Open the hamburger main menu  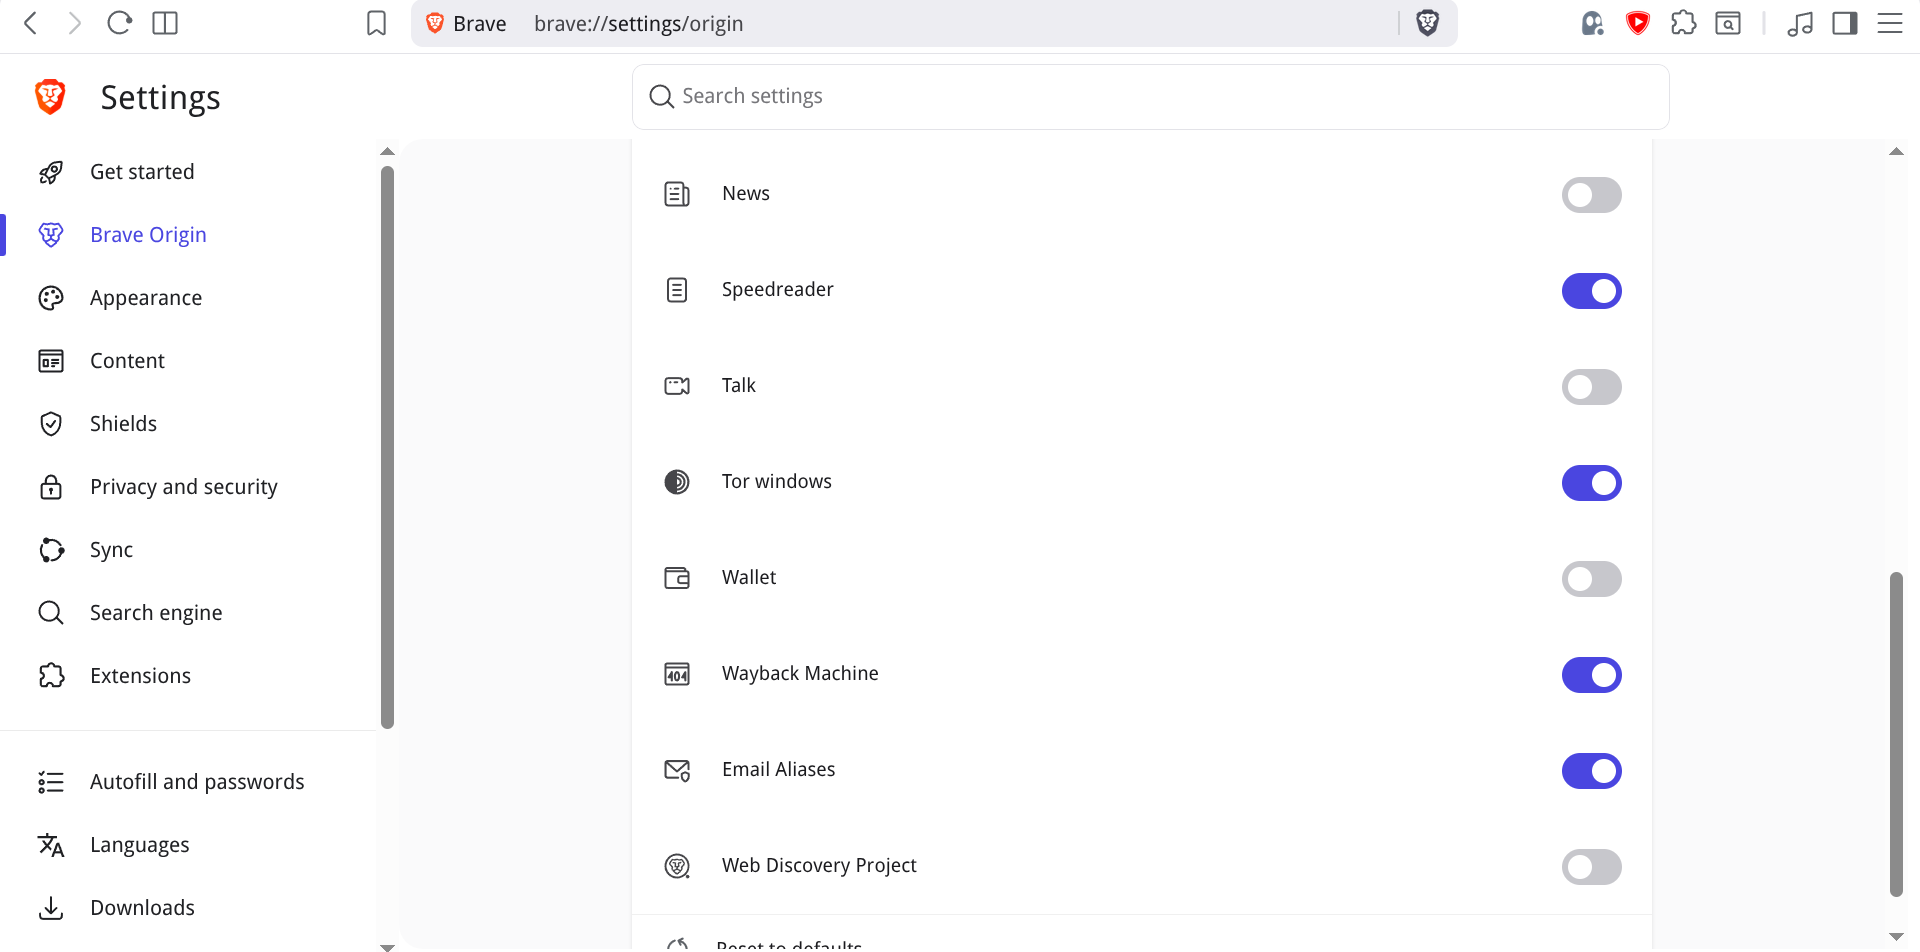pyautogui.click(x=1890, y=23)
